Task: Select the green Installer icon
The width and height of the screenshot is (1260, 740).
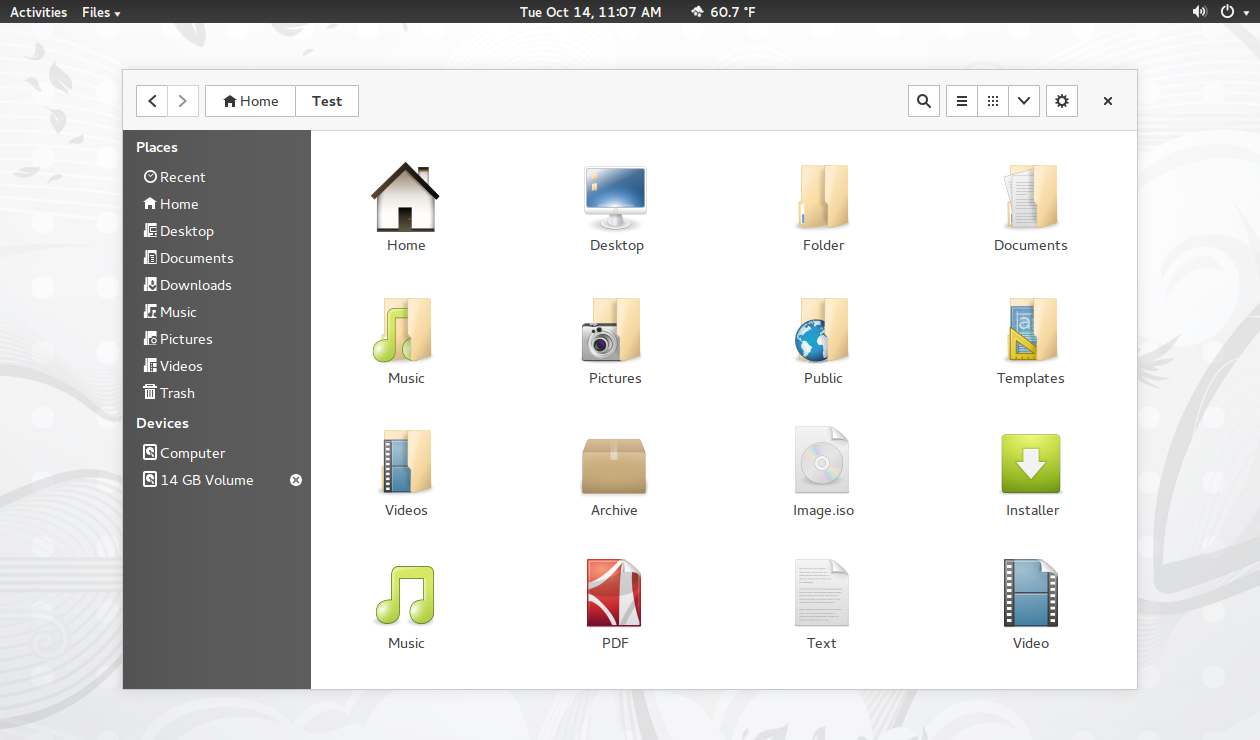Action: (1031, 463)
